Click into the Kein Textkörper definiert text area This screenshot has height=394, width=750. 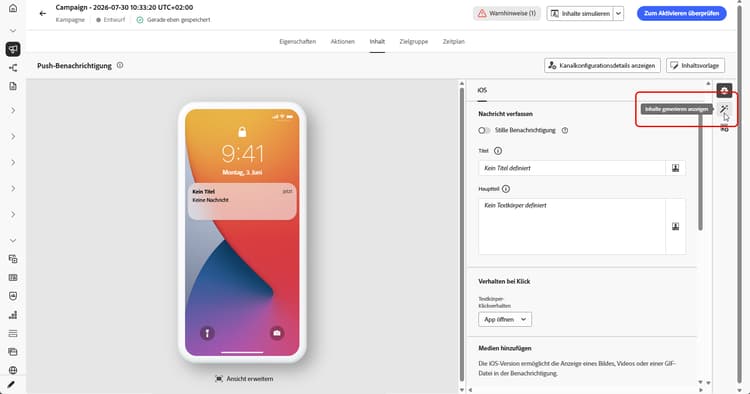572,226
